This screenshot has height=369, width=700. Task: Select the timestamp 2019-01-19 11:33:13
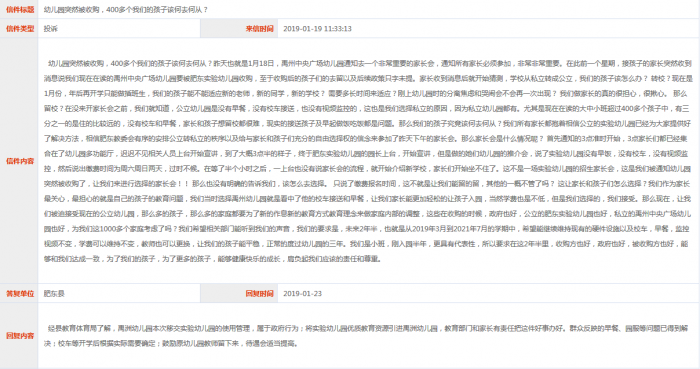pyautogui.click(x=317, y=29)
